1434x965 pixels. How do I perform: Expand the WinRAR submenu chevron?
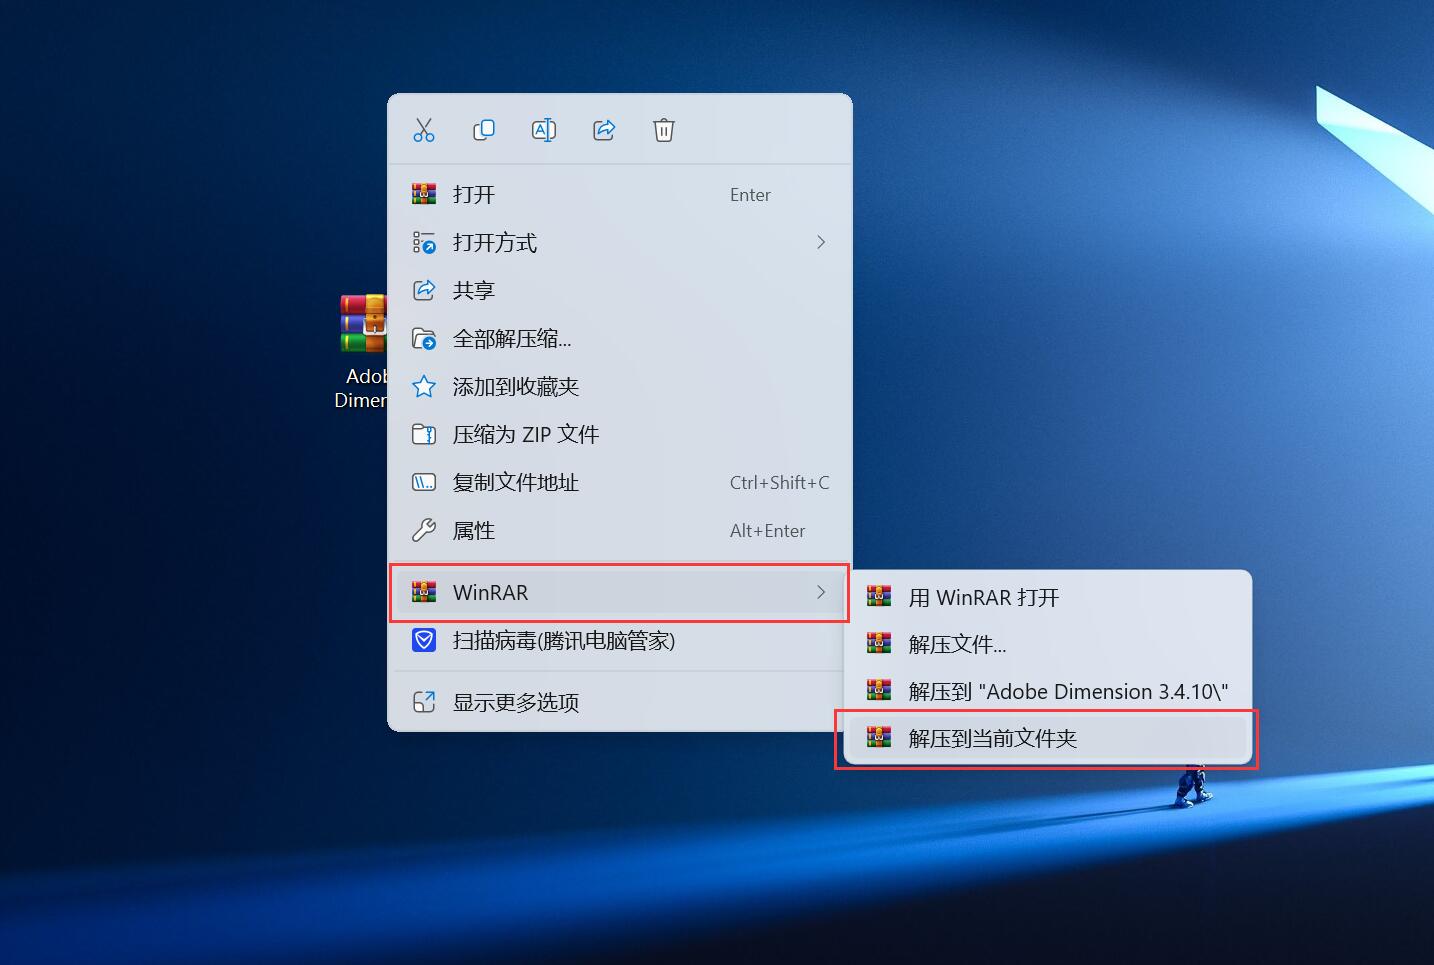820,593
